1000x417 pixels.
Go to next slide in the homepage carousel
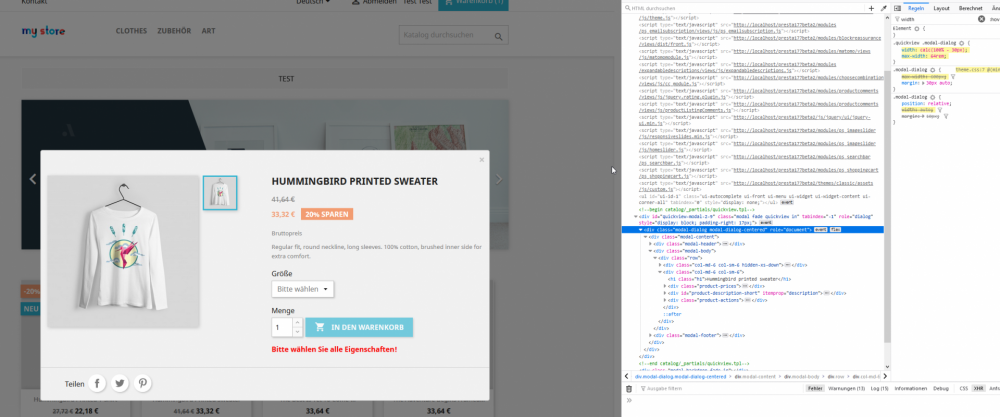(x=499, y=179)
